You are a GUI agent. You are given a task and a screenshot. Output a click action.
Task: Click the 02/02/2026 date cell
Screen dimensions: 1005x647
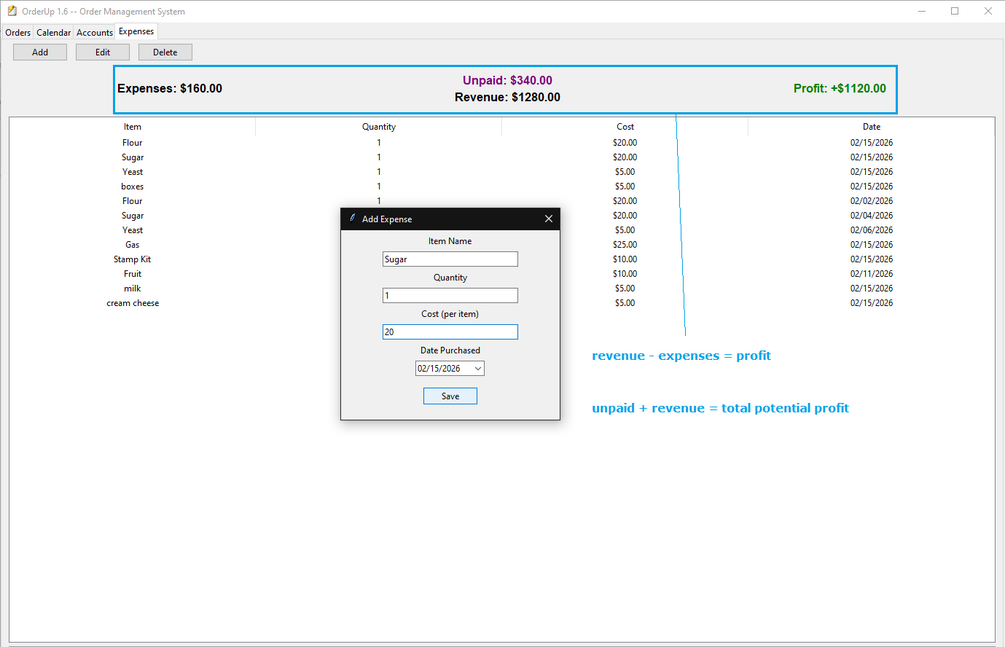(x=871, y=201)
